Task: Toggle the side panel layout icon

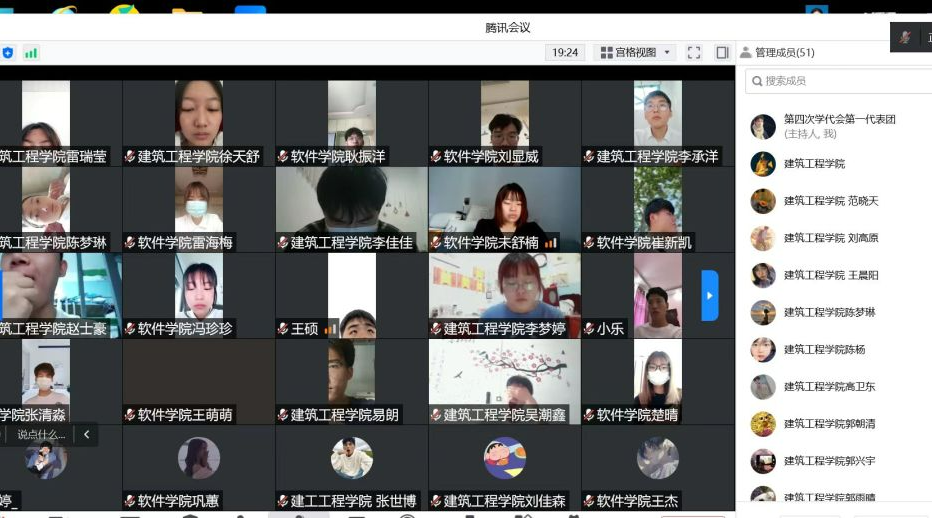Action: pos(722,52)
